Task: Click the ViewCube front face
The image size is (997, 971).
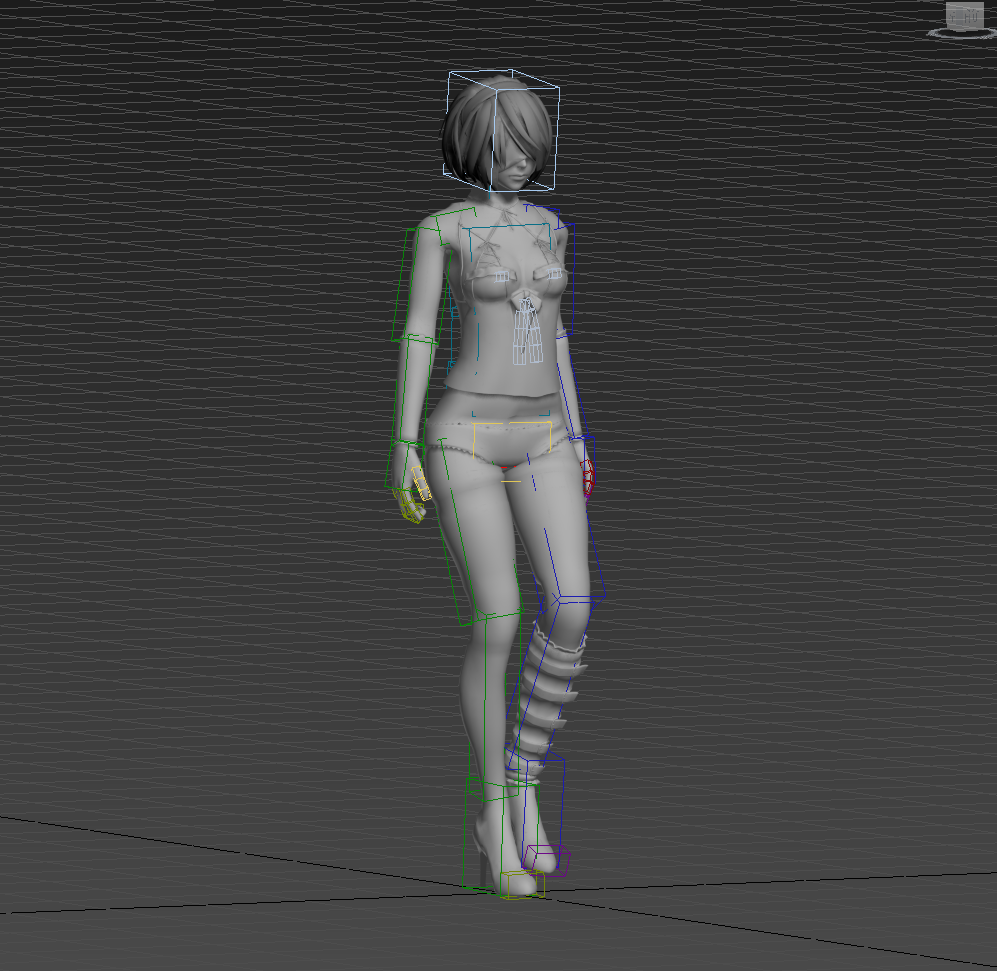Action: pos(964,17)
